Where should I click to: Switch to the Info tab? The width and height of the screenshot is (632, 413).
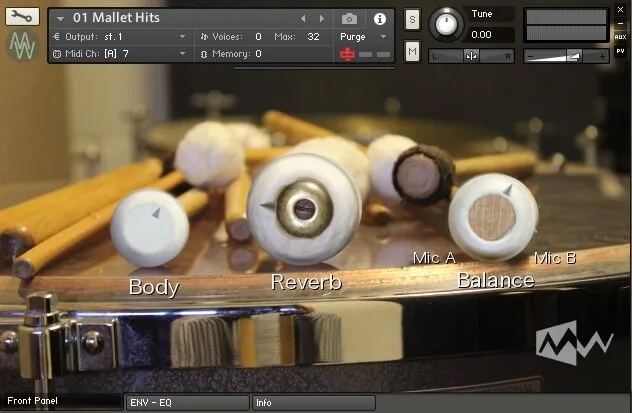click(x=314, y=403)
